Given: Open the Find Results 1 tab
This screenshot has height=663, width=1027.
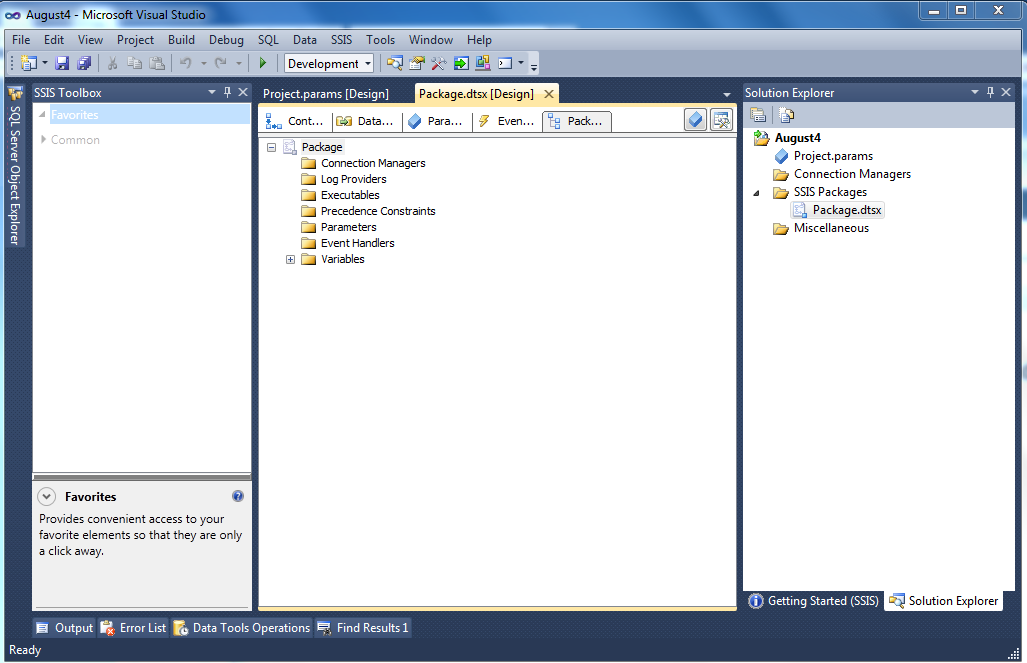Looking at the screenshot, I should click(363, 628).
